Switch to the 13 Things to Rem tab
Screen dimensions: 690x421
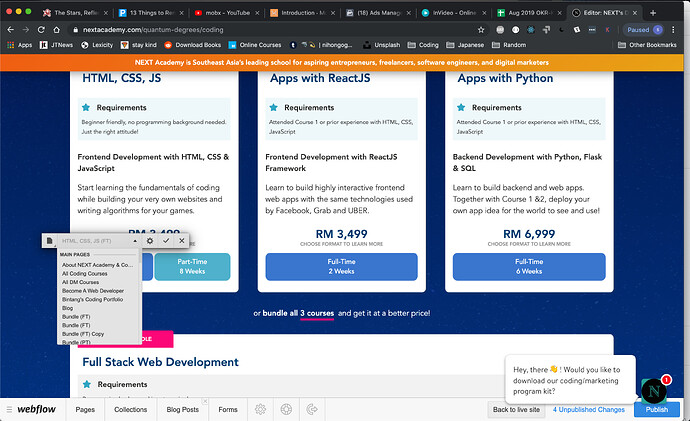[x=150, y=13]
